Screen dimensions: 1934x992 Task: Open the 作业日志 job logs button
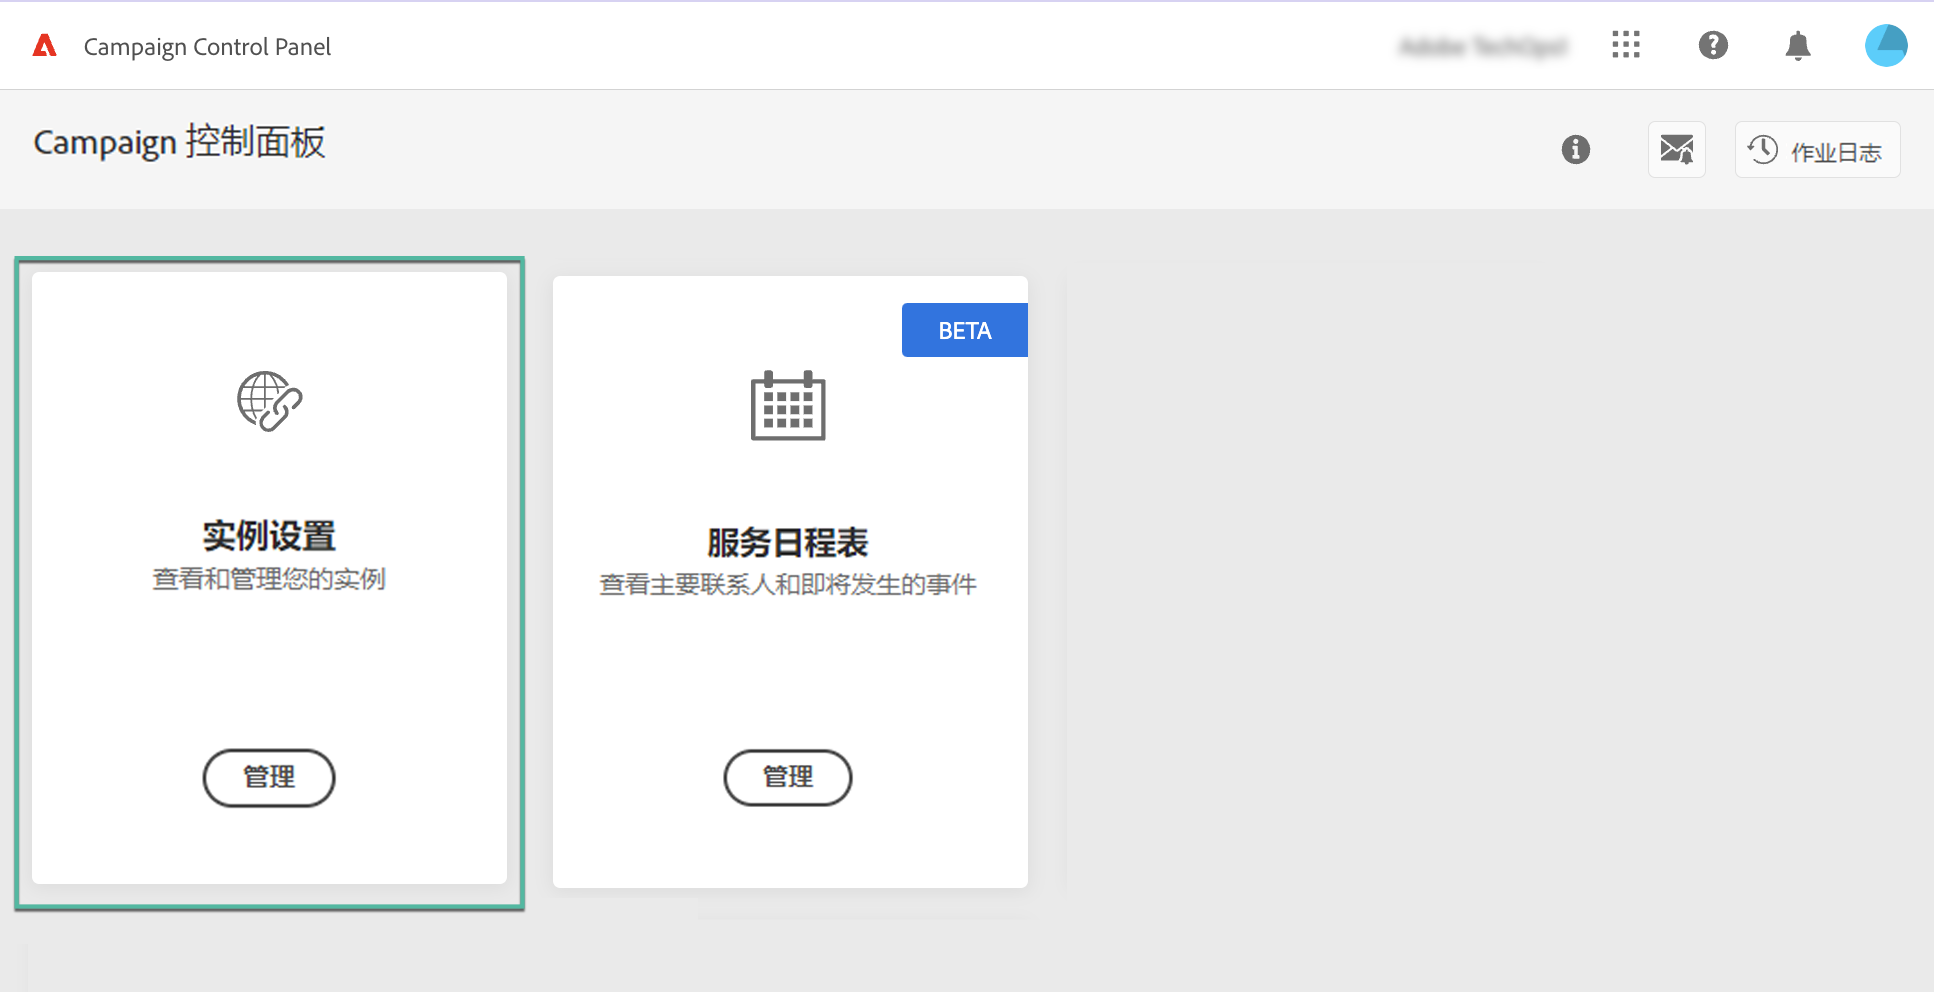click(x=1817, y=150)
